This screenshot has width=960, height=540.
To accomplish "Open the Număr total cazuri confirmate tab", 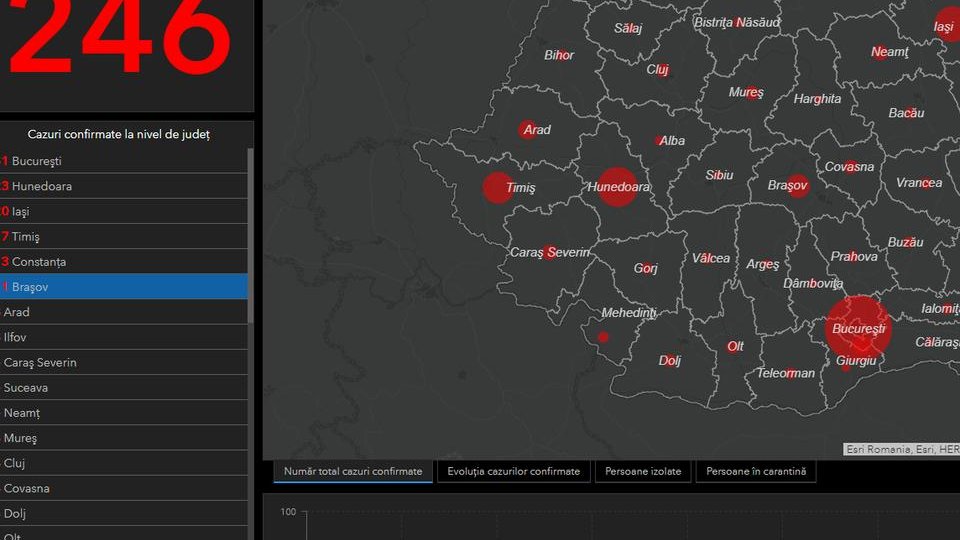I will (x=353, y=471).
